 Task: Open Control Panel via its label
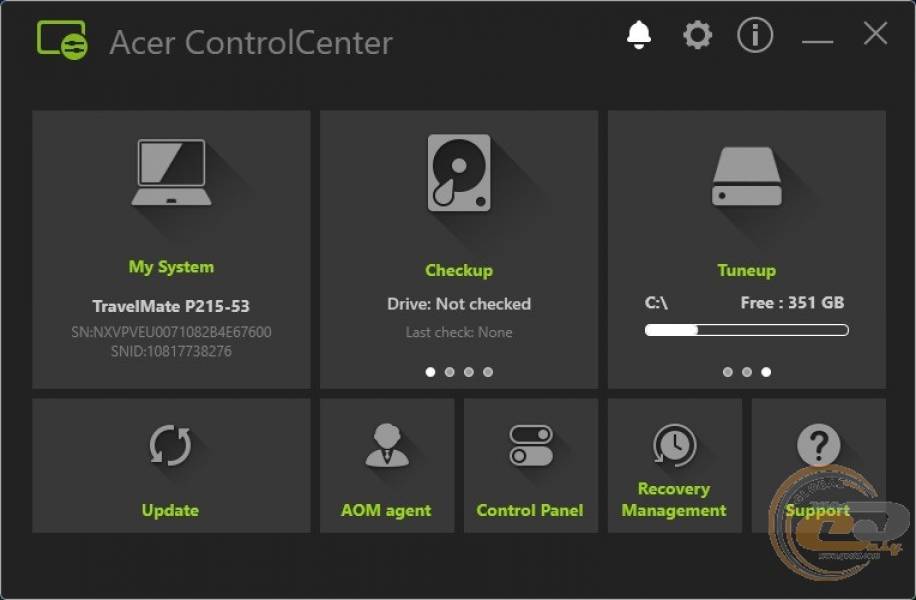(530, 510)
